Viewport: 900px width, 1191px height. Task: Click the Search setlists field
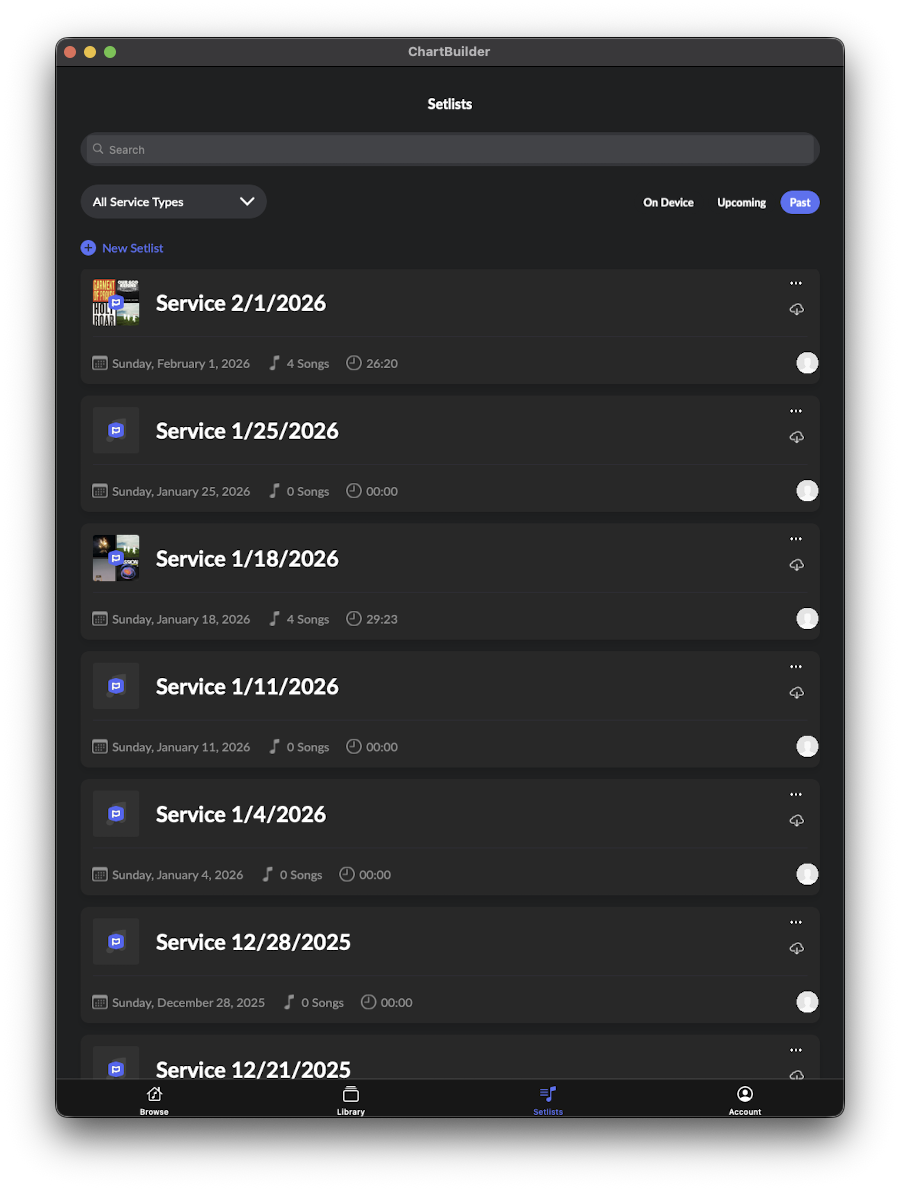(x=450, y=150)
